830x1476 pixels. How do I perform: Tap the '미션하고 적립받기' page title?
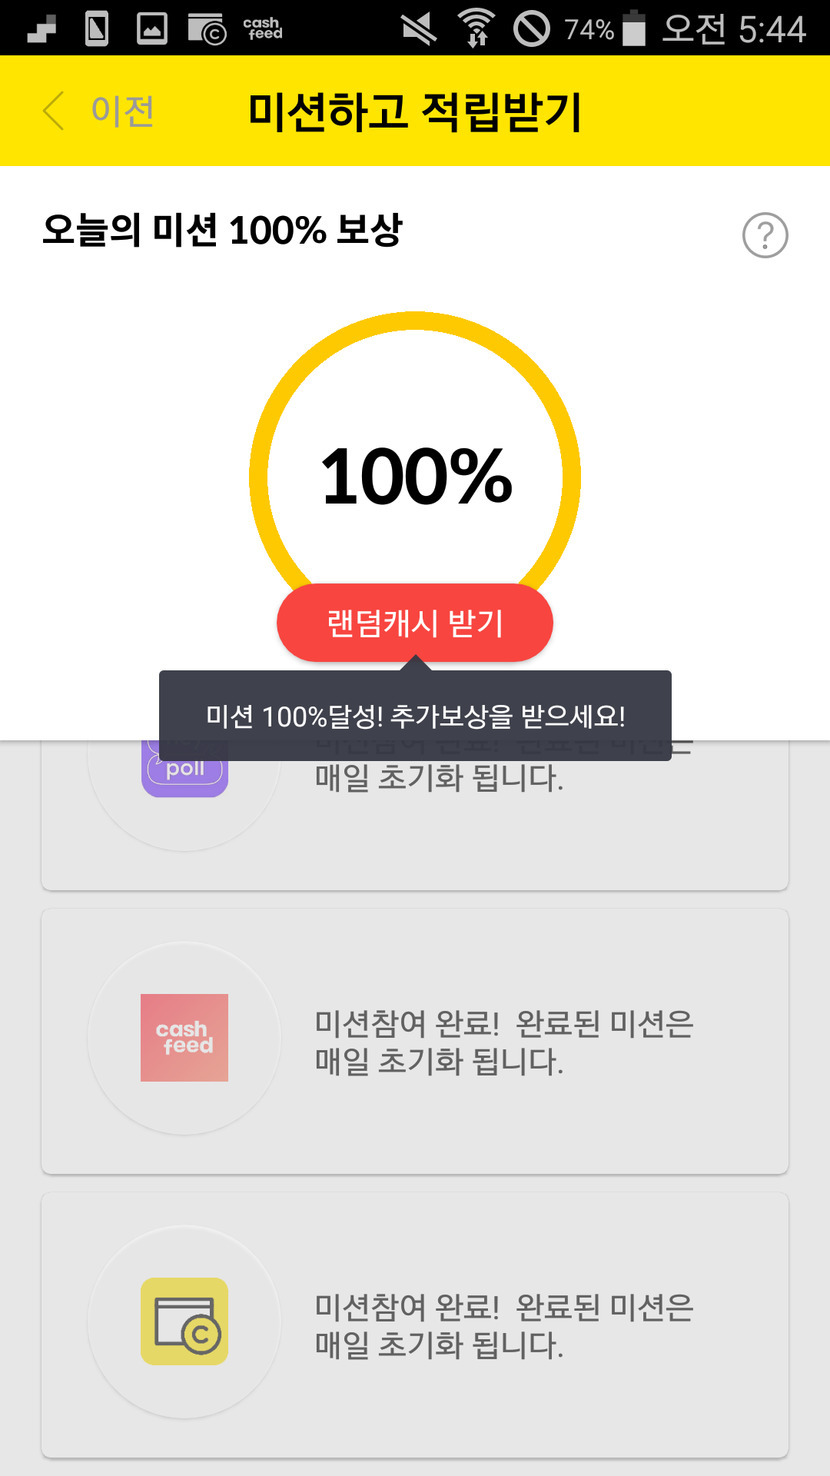[415, 112]
